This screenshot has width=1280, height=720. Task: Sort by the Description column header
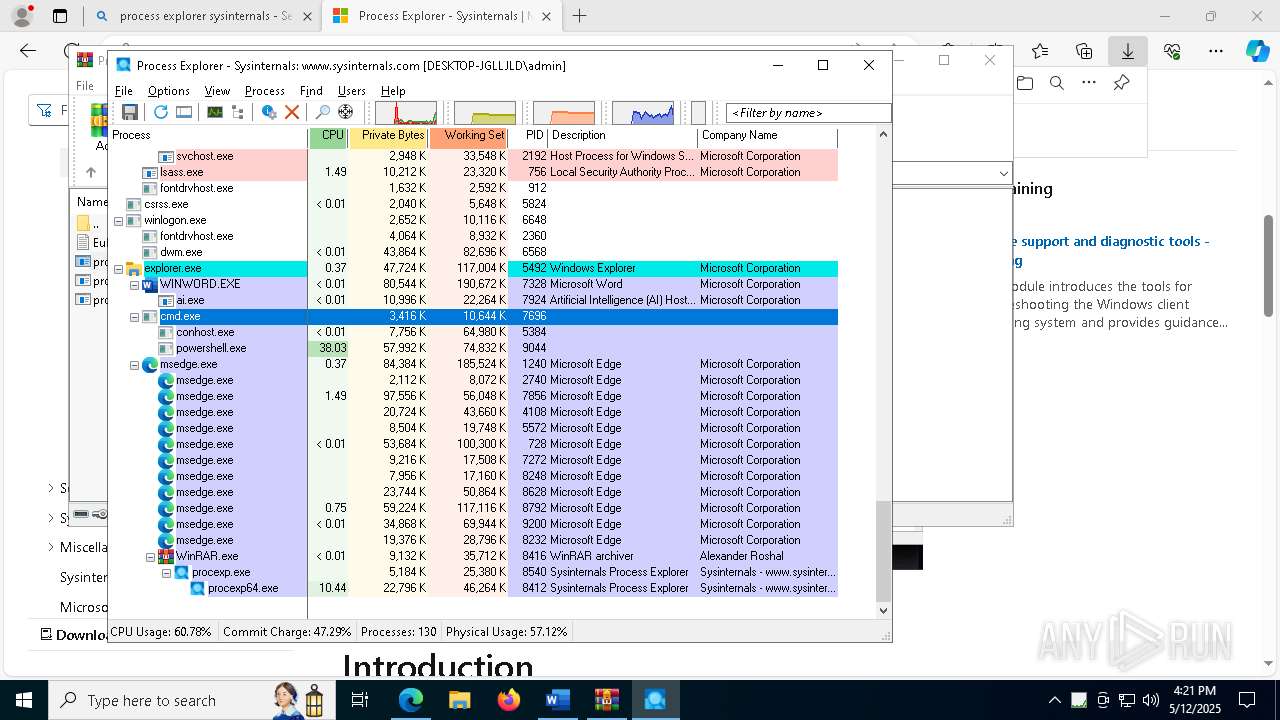(622, 136)
